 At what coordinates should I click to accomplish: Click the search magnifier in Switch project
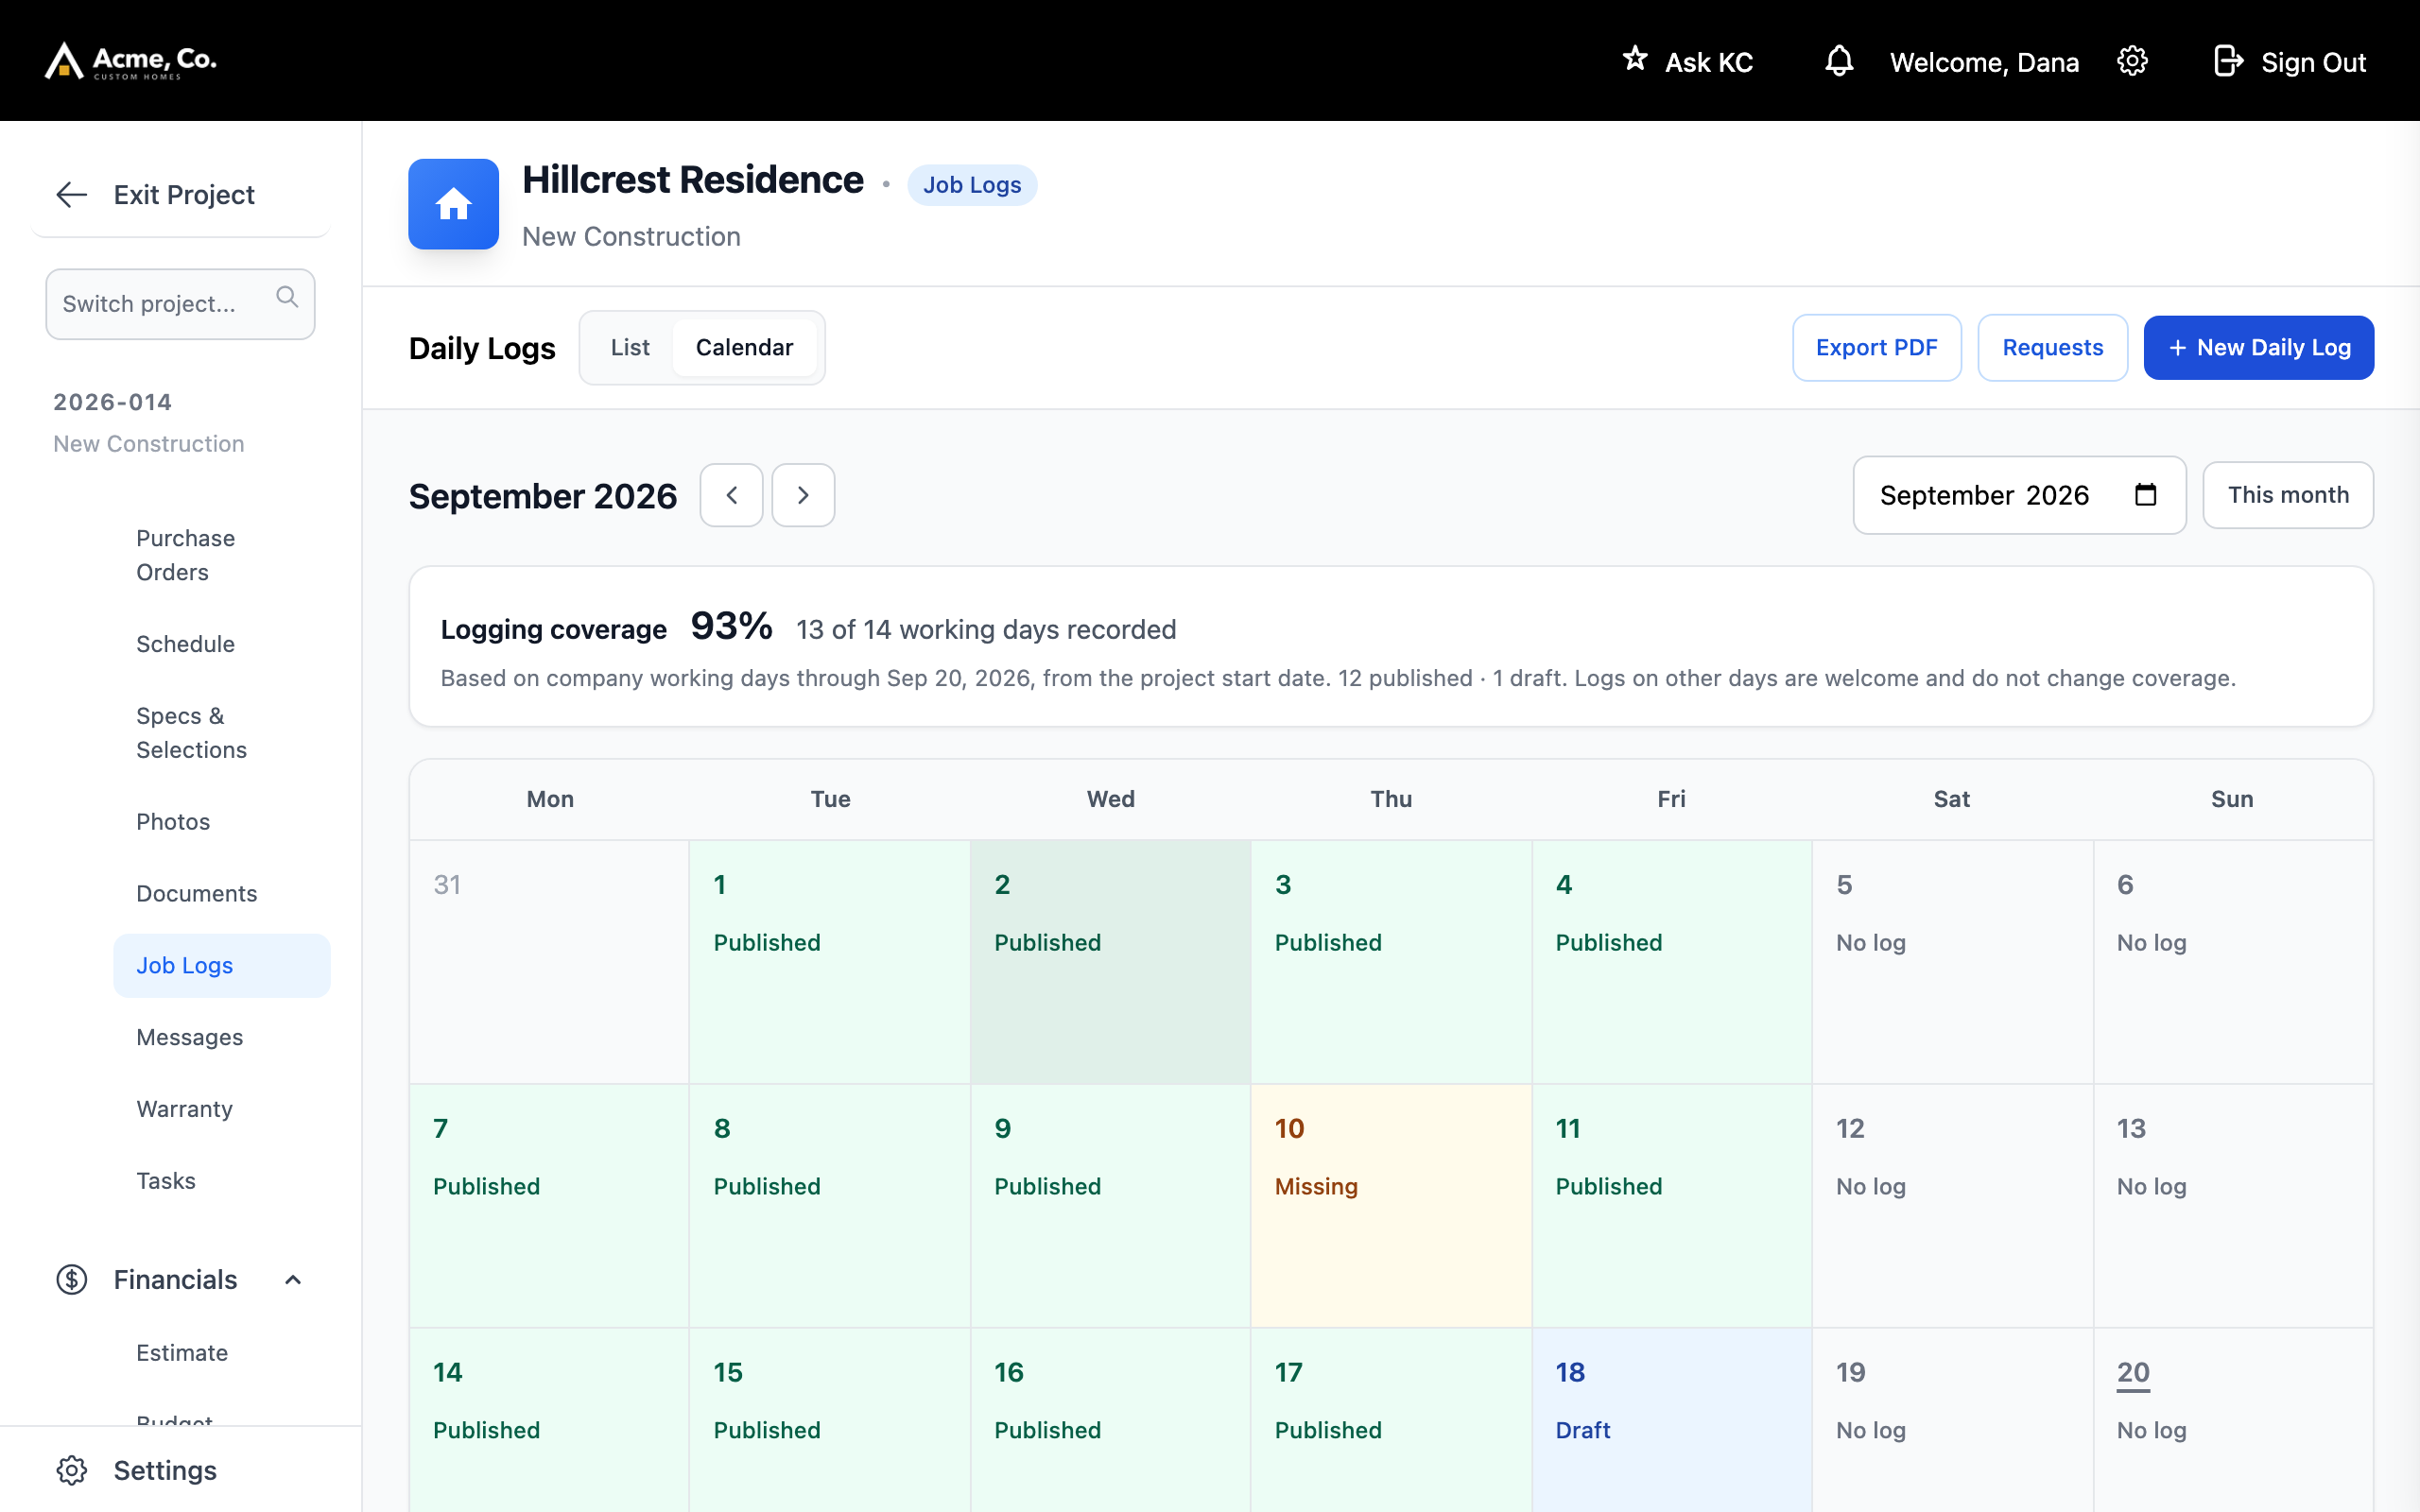pyautogui.click(x=287, y=297)
